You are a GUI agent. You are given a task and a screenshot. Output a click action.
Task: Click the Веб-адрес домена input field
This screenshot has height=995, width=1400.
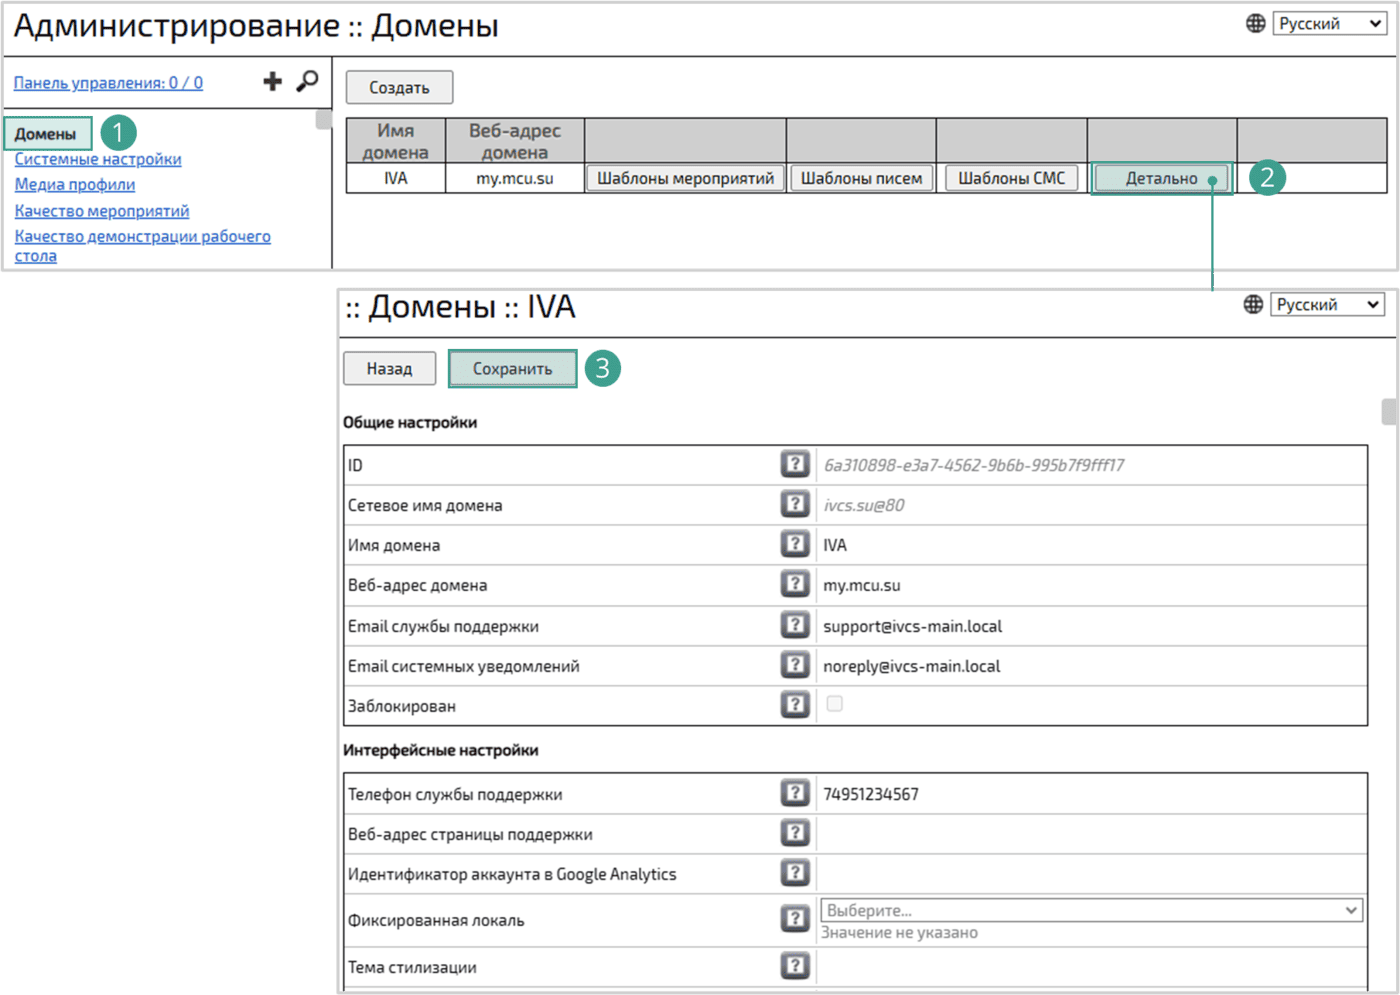(1090, 585)
